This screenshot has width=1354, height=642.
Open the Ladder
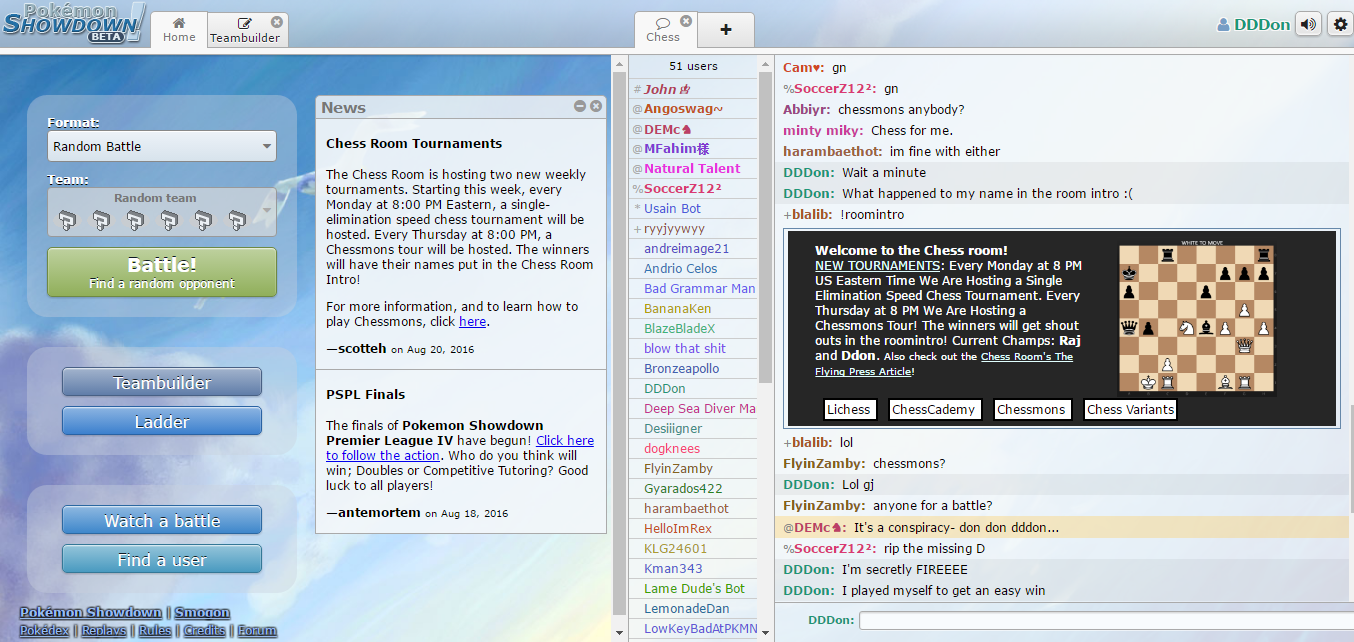162,422
